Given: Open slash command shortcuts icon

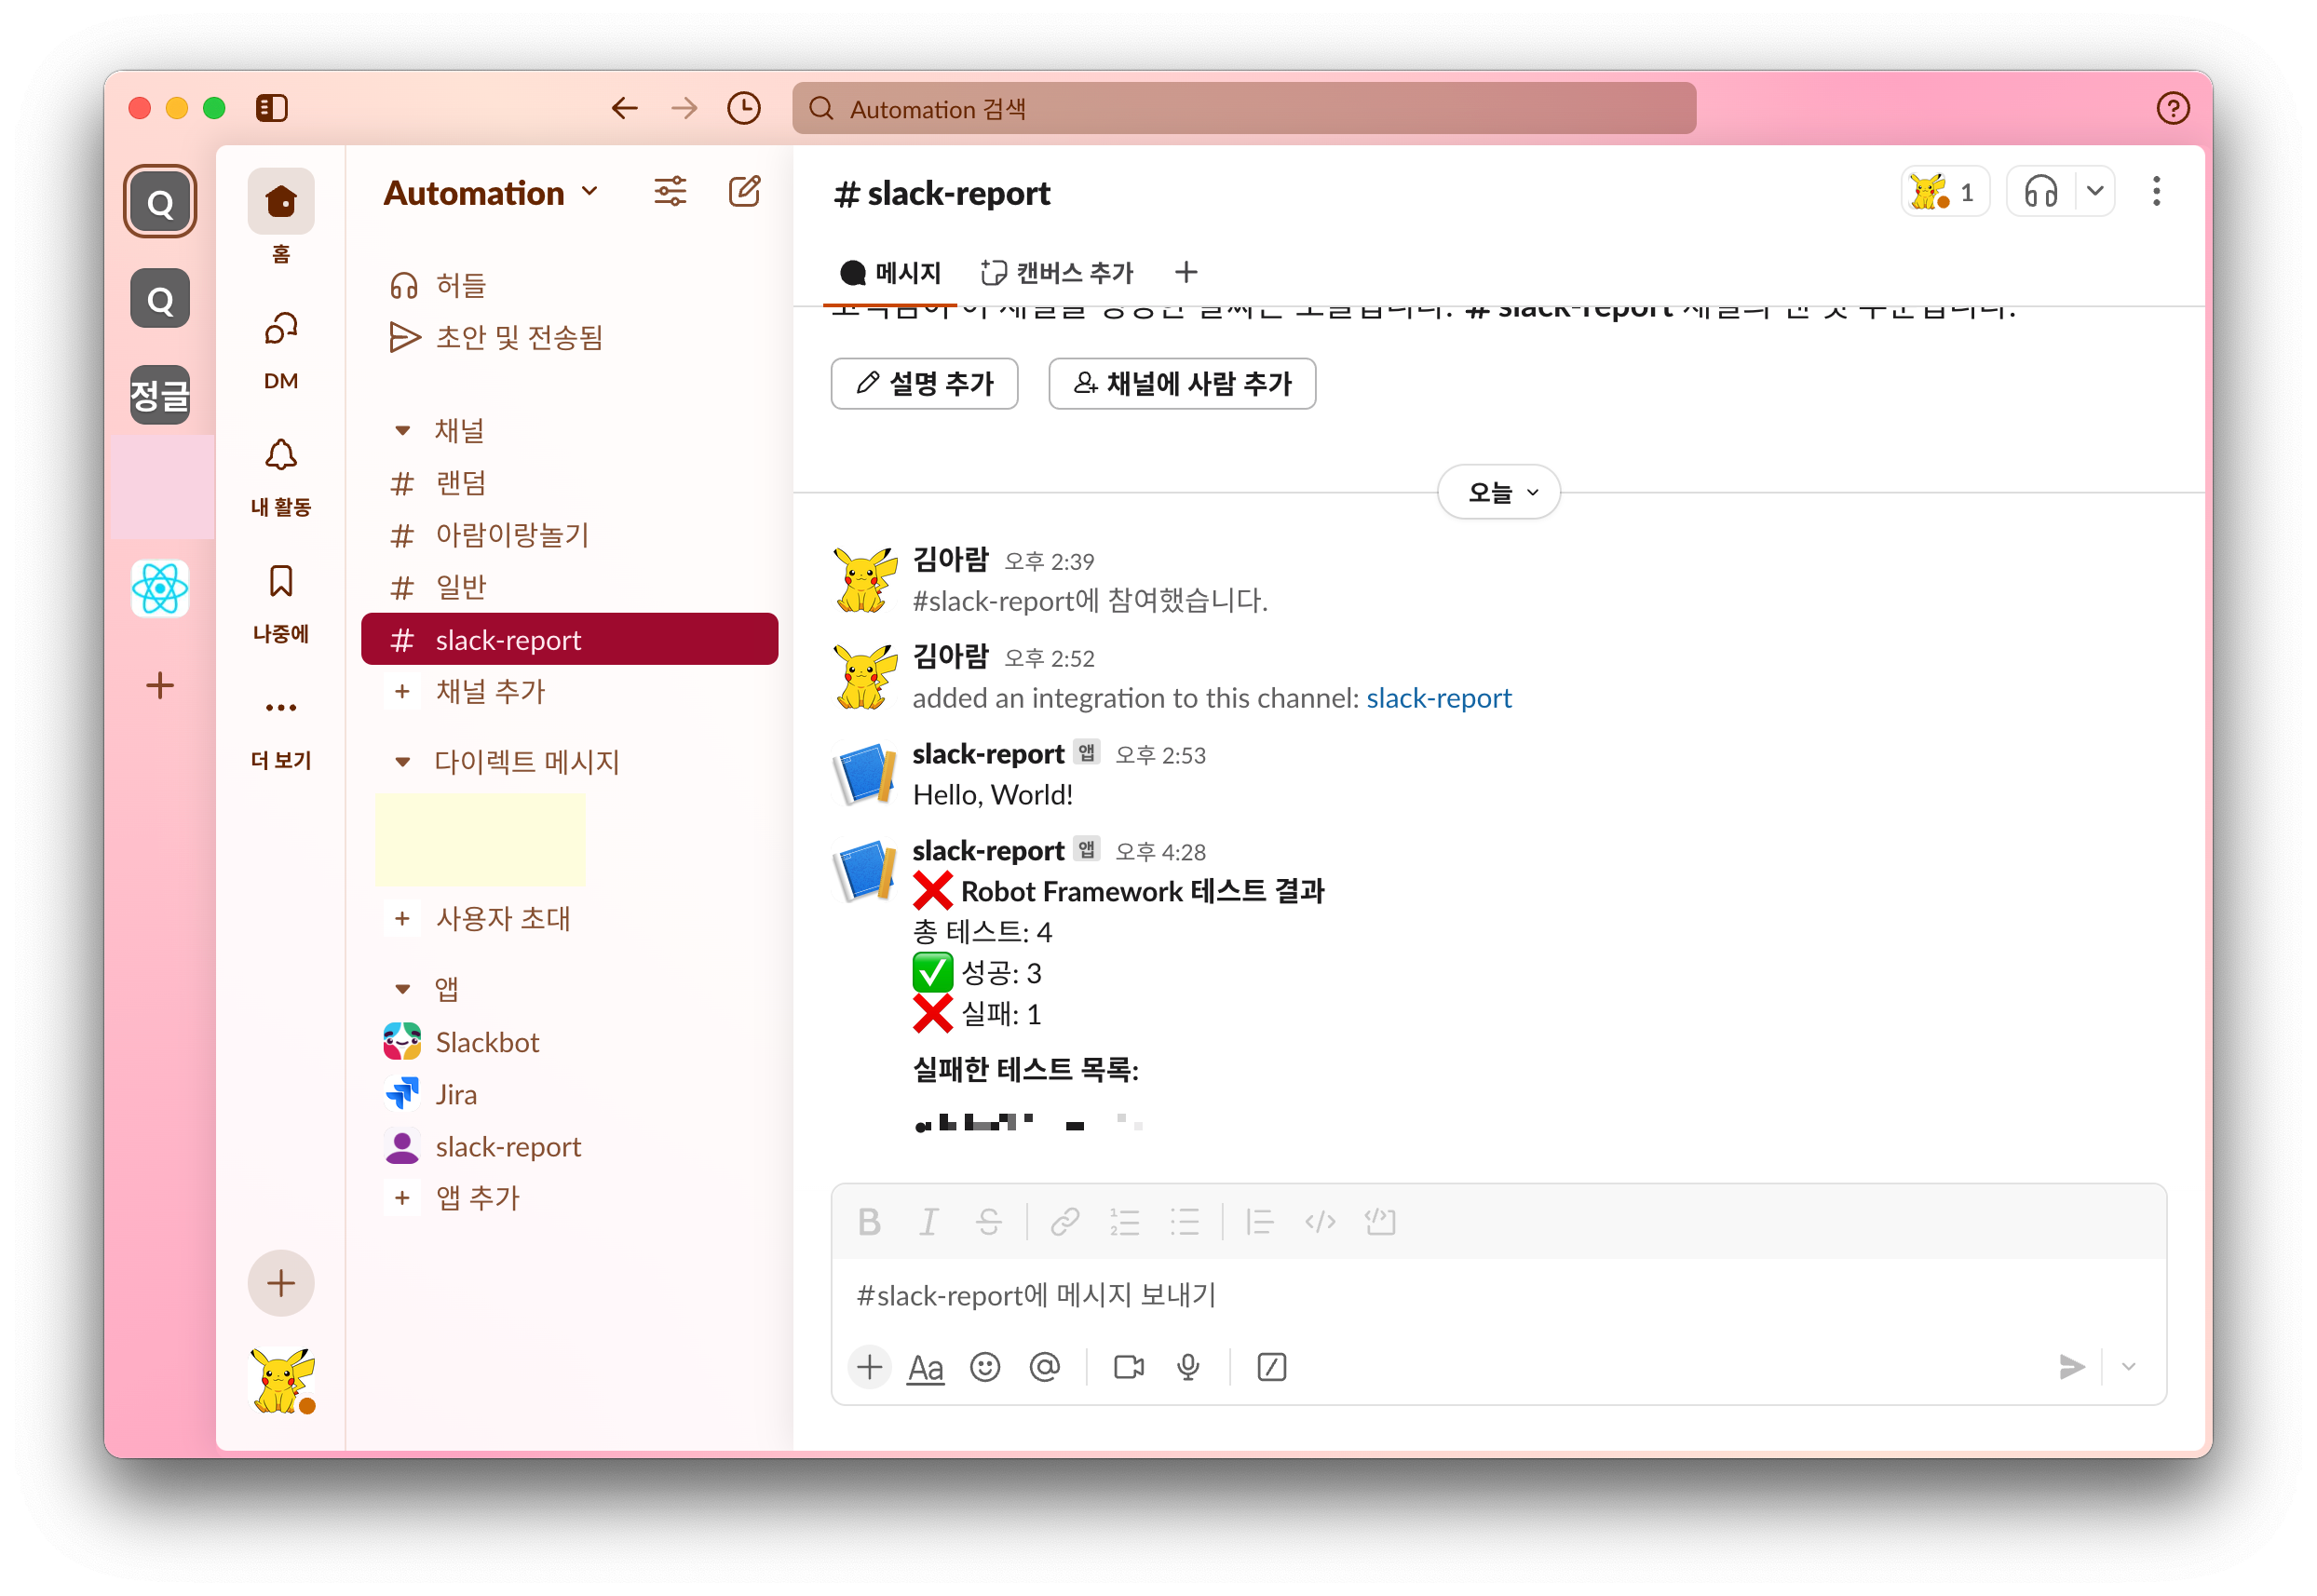Looking at the screenshot, I should (1271, 1367).
